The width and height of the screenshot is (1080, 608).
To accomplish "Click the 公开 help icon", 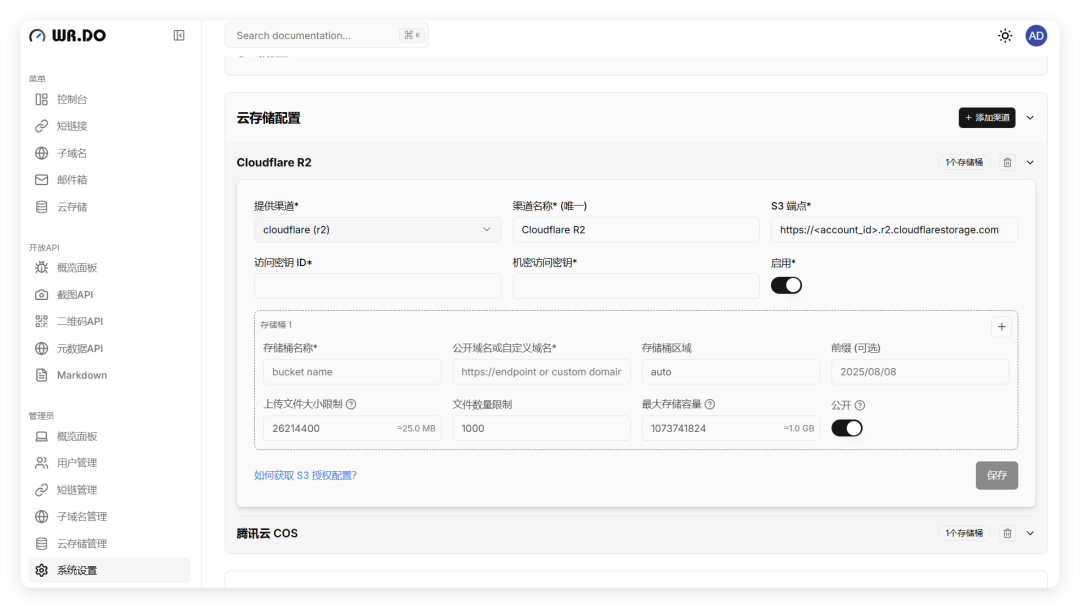I will pos(860,406).
